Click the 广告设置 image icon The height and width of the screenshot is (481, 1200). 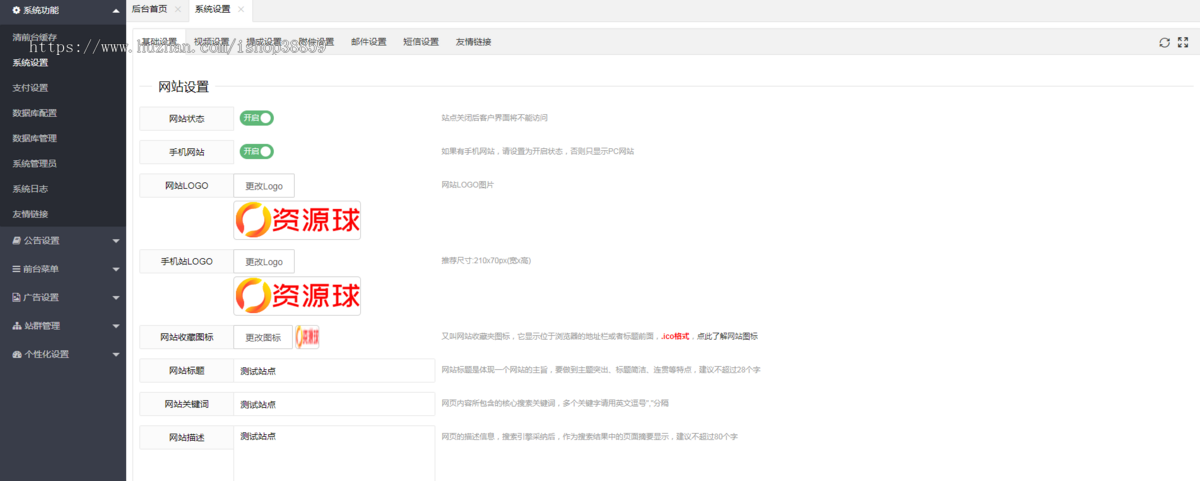[x=16, y=297]
